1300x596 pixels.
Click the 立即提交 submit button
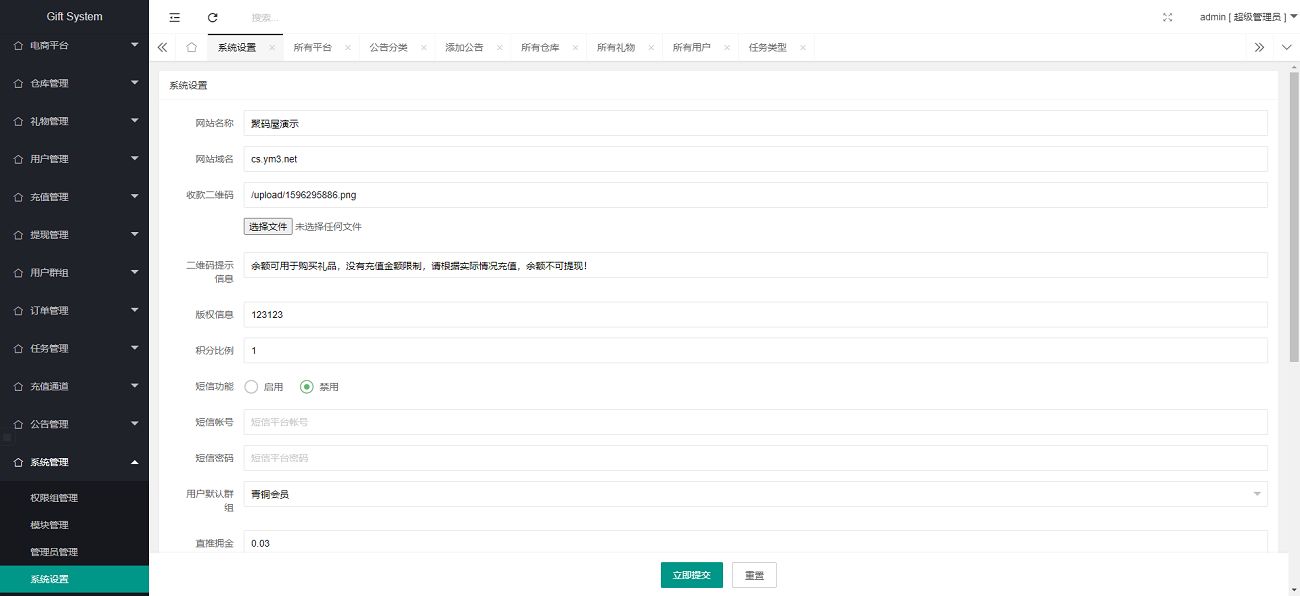click(x=691, y=575)
